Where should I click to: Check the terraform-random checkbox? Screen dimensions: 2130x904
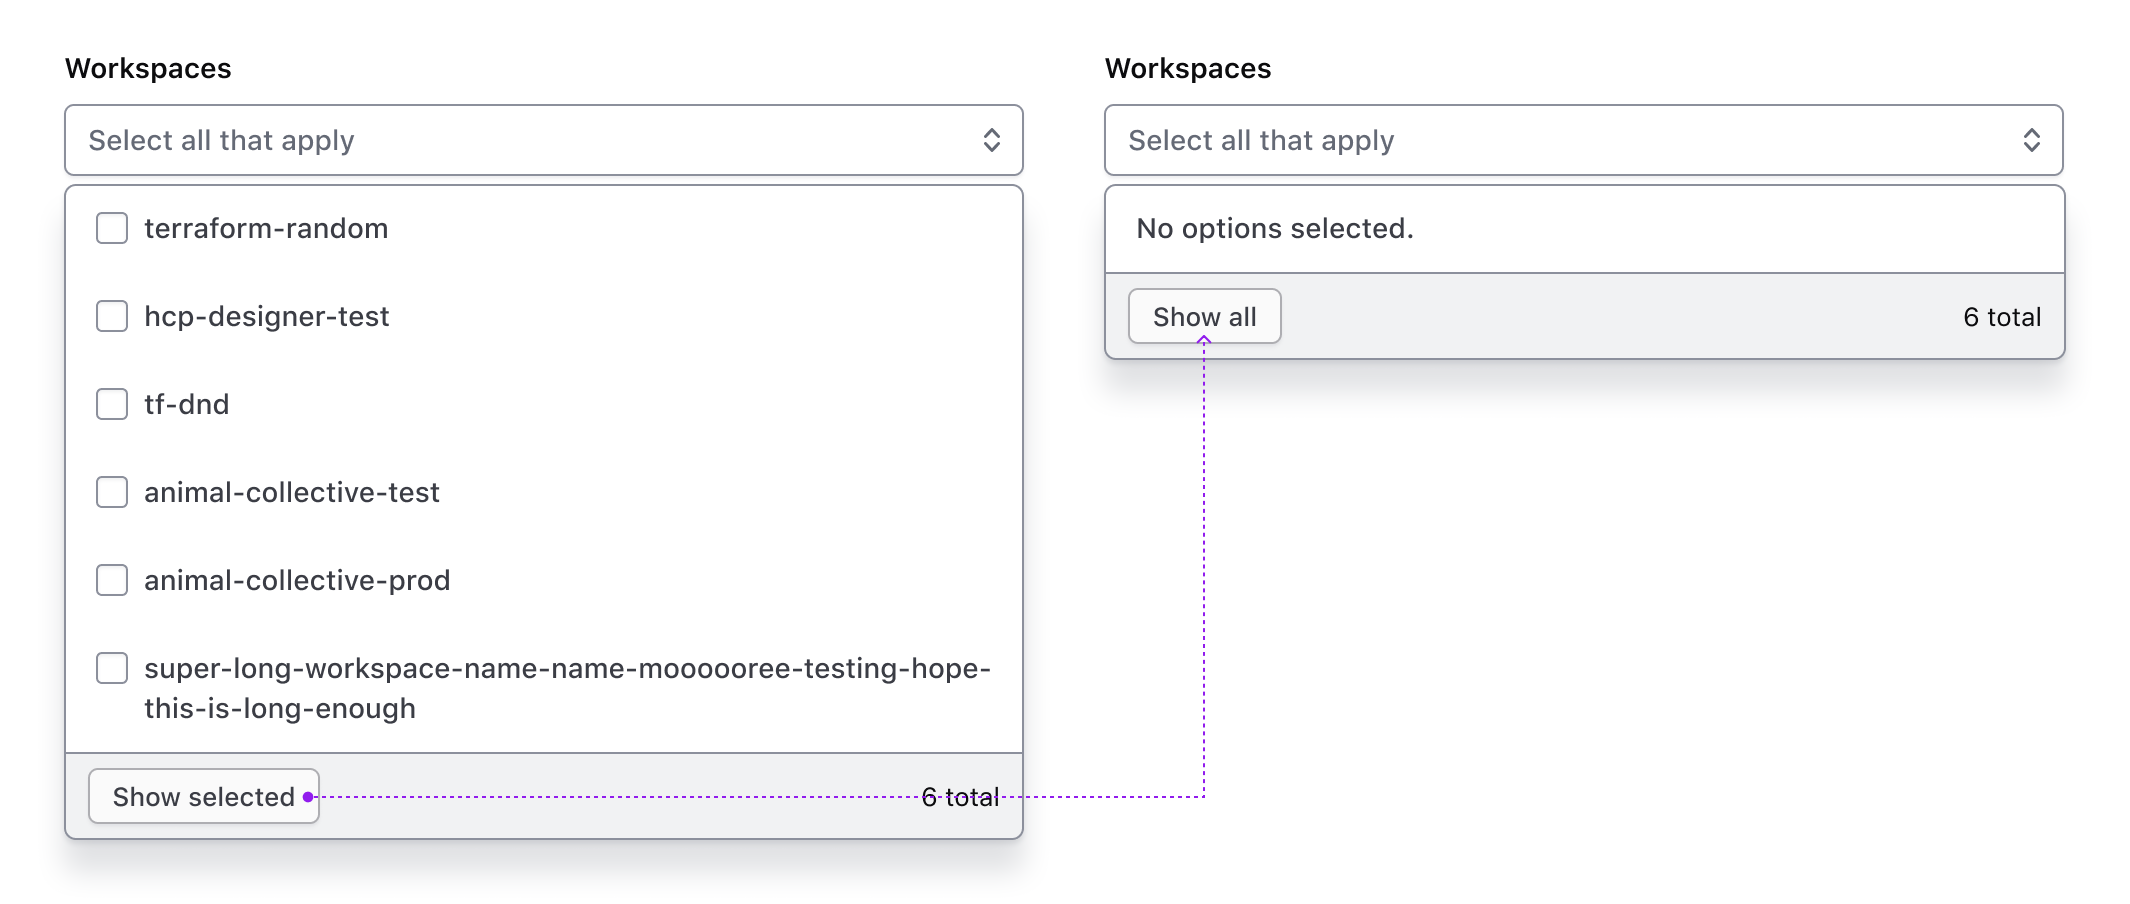coord(111,228)
